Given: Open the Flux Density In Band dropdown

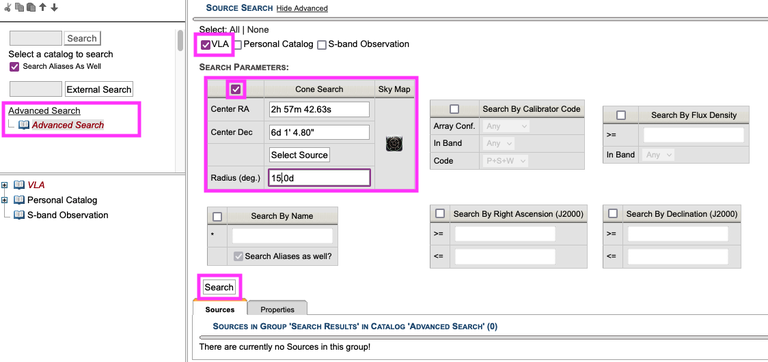Looking at the screenshot, I should point(659,155).
